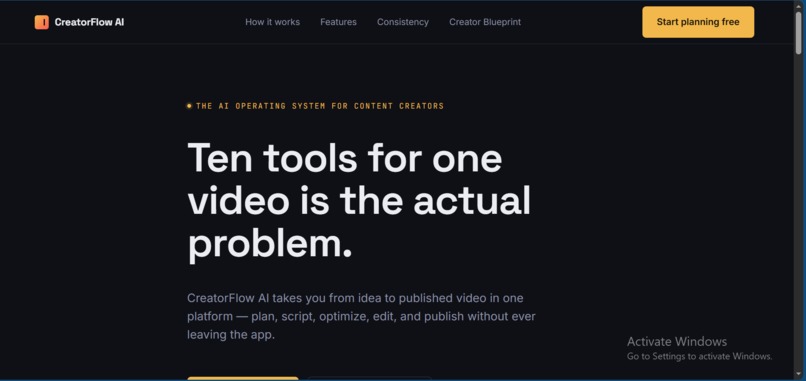Click the page vertical scrollbar thumb
Image resolution: width=806 pixels, height=381 pixels.
[x=799, y=32]
